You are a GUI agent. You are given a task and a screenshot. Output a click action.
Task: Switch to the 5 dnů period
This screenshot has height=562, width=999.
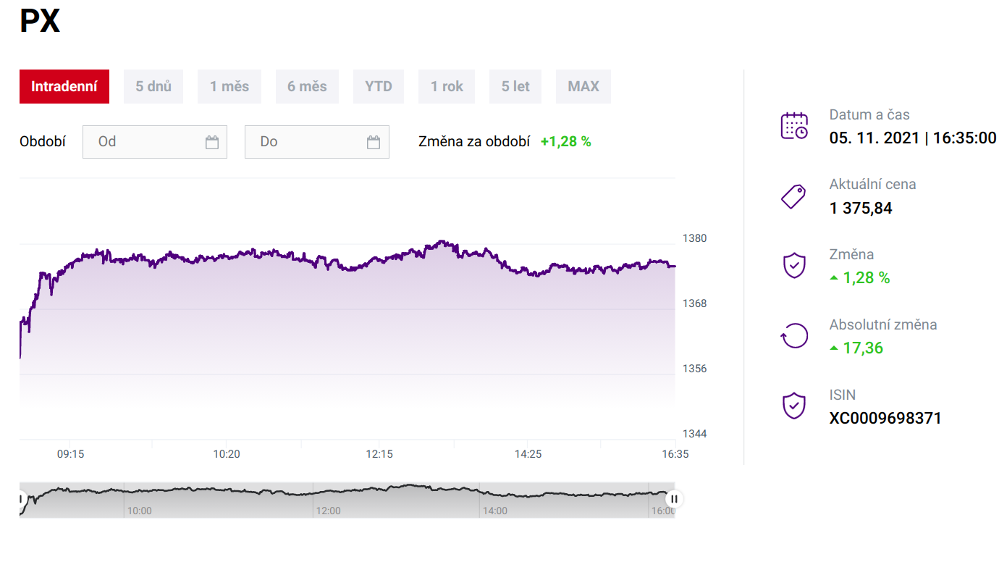[x=154, y=86]
